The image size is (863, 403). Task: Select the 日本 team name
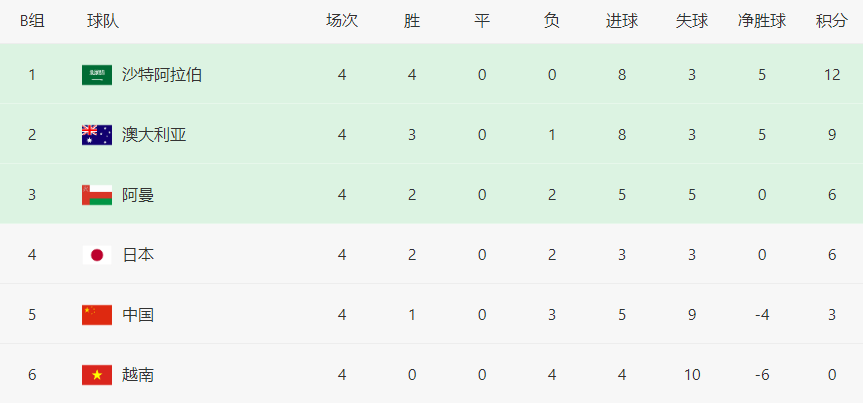coord(138,255)
